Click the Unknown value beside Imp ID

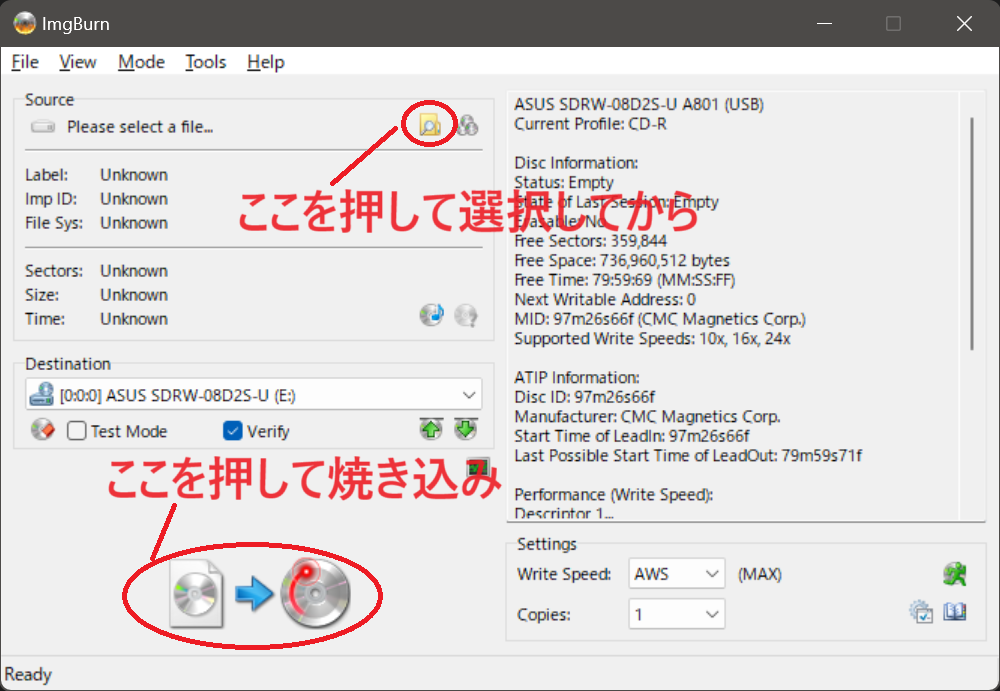pyautogui.click(x=134, y=199)
